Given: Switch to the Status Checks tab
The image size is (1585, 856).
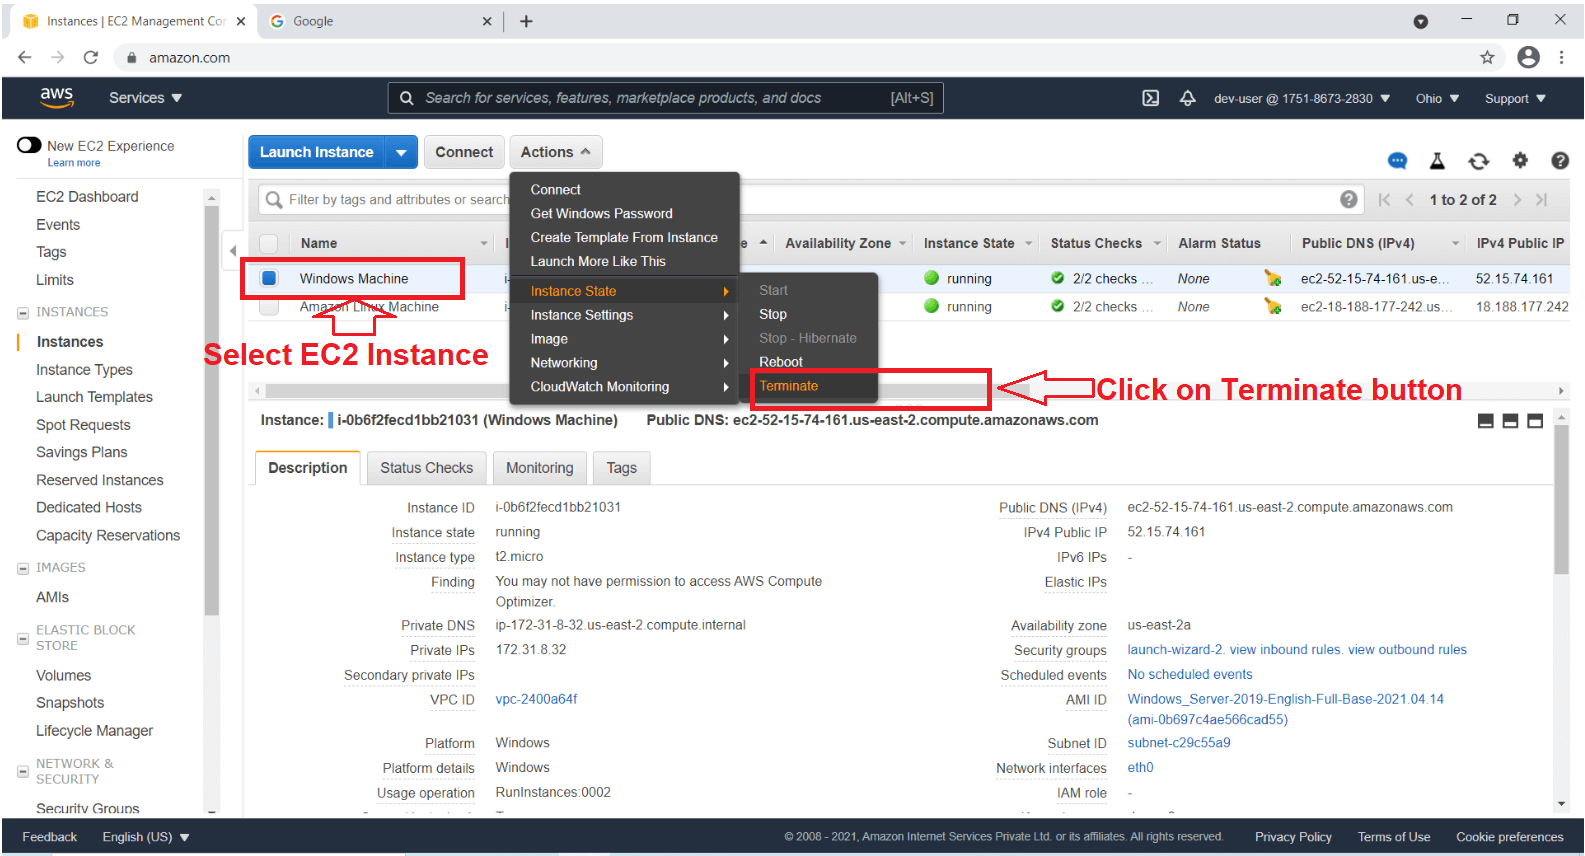Looking at the screenshot, I should (426, 468).
